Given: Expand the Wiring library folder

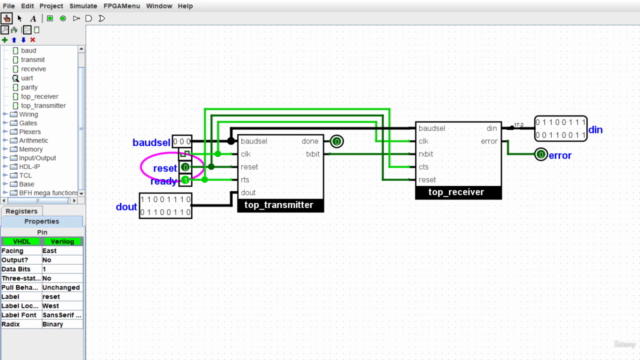Looking at the screenshot, I should [5, 114].
